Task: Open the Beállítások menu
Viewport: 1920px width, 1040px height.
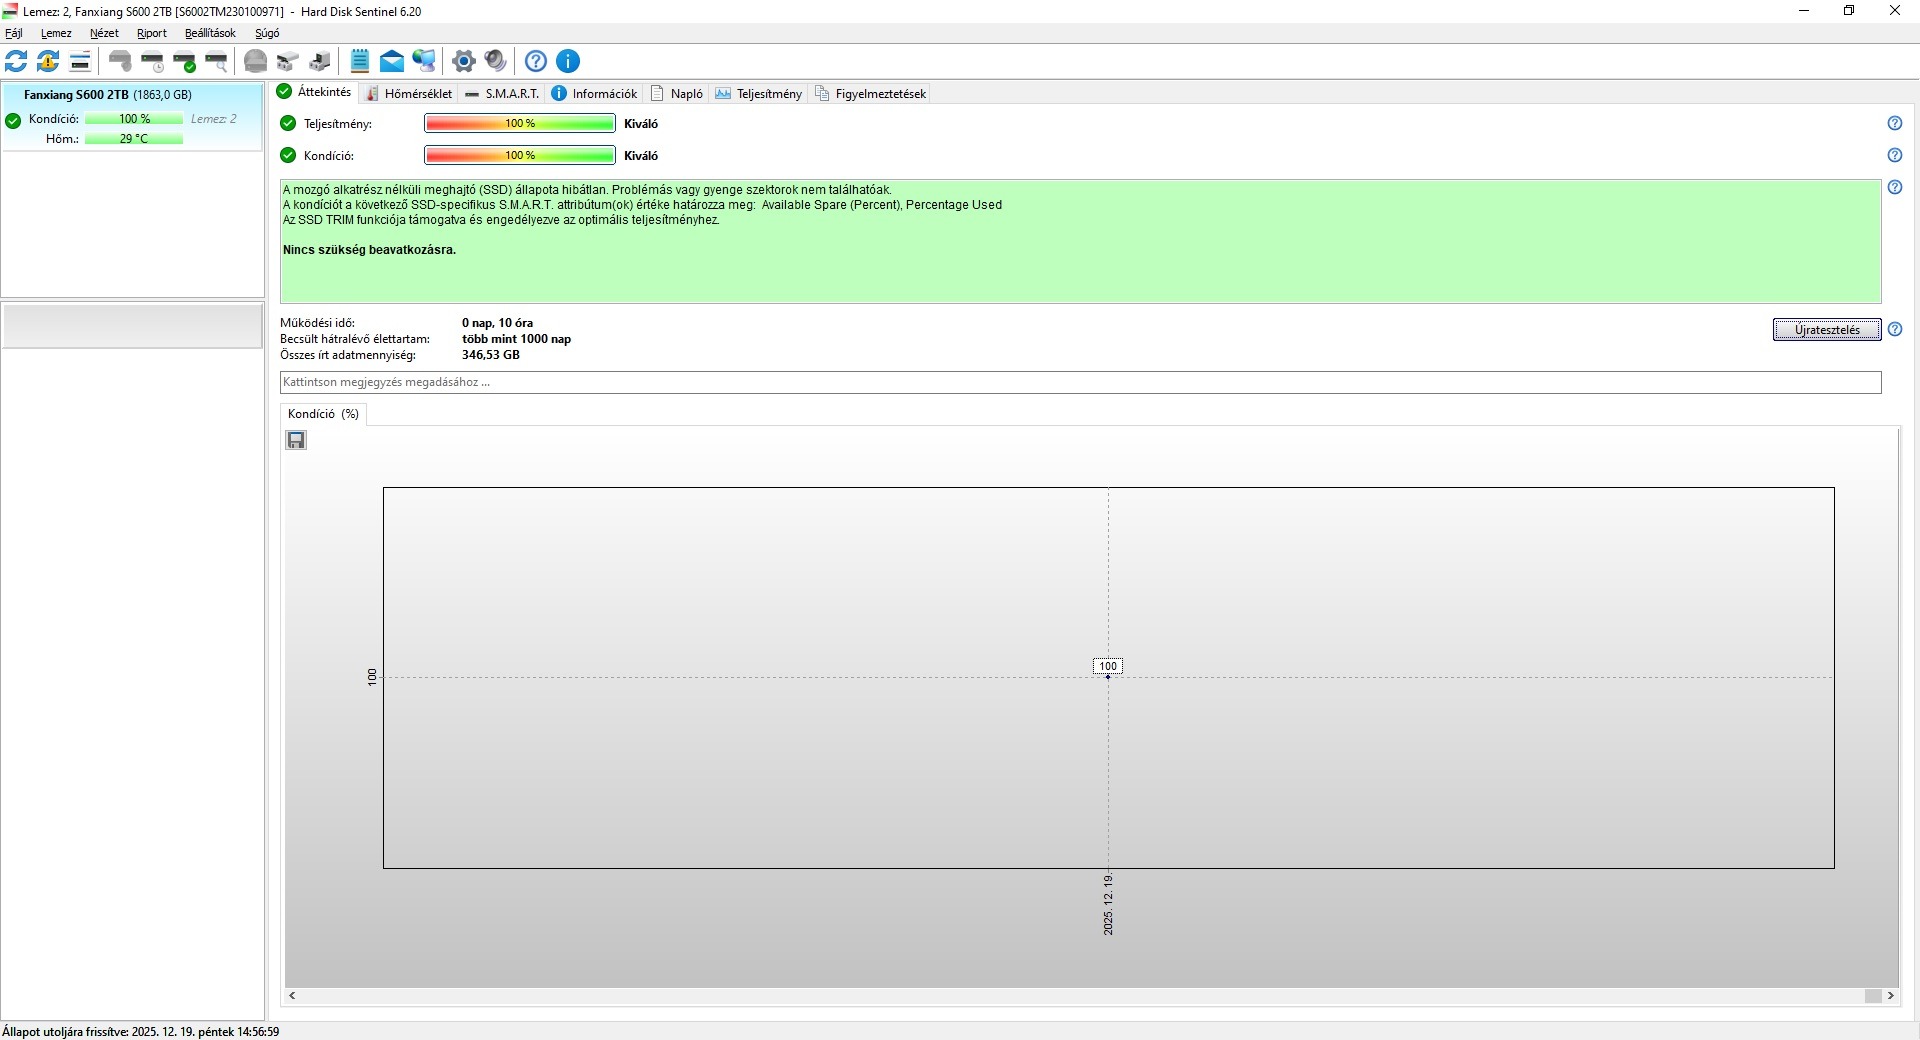Action: (x=210, y=33)
